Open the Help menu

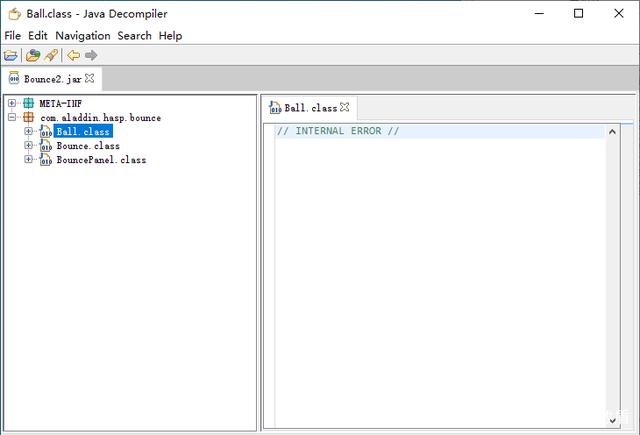tap(170, 35)
